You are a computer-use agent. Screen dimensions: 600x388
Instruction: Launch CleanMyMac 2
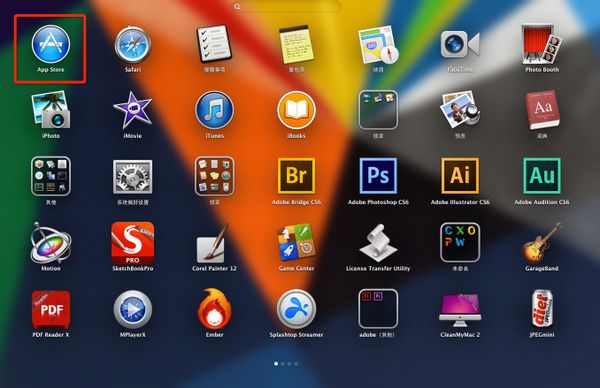(x=460, y=310)
